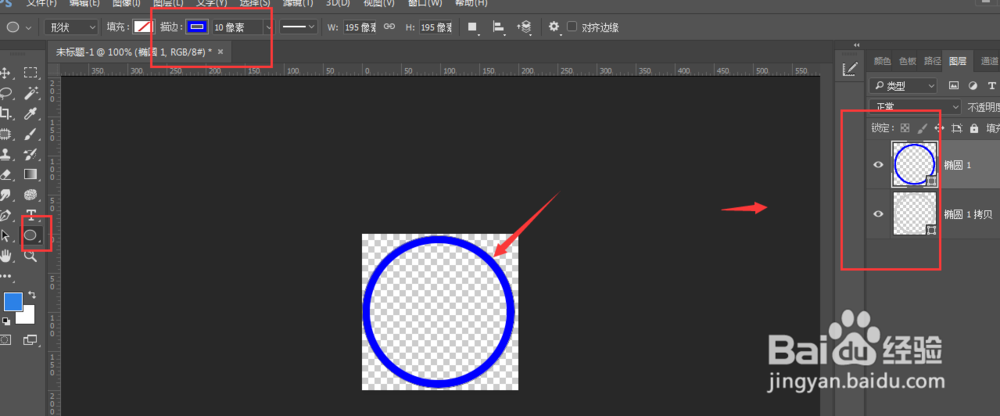
Task: Reset to default black and white colors
Action: (6, 321)
